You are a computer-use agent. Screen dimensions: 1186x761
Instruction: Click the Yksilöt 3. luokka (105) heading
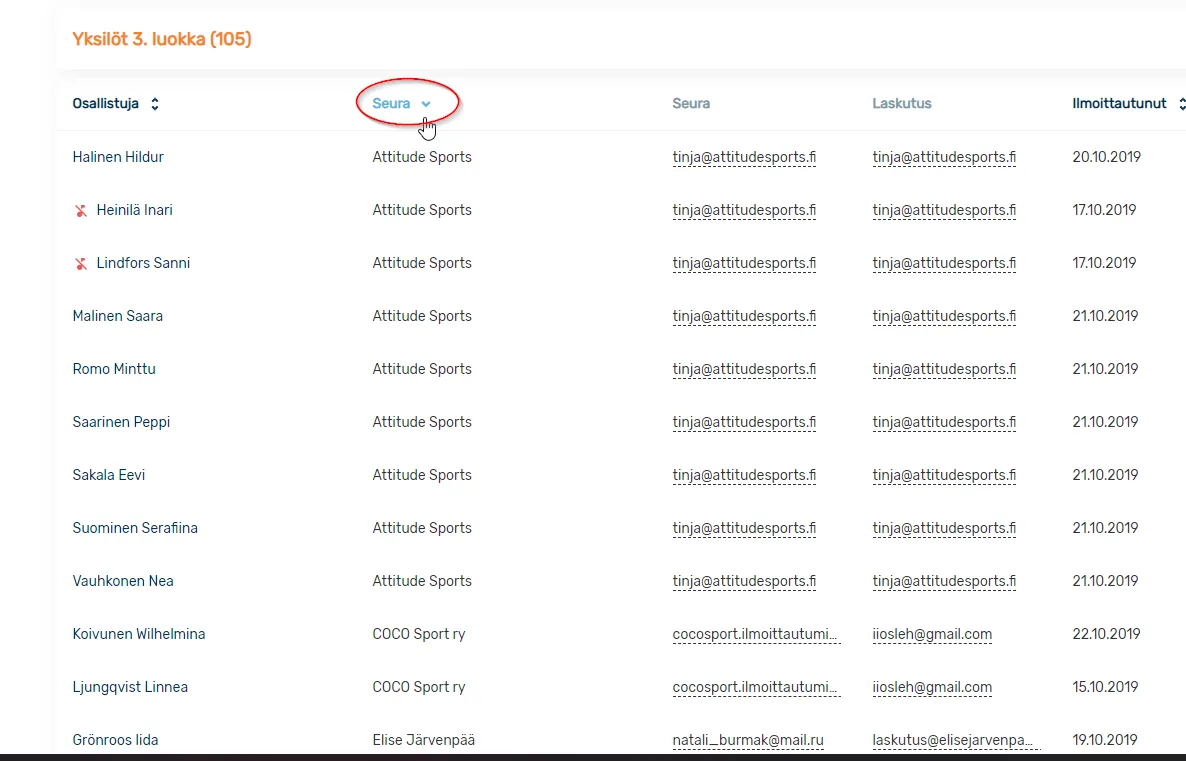(162, 39)
